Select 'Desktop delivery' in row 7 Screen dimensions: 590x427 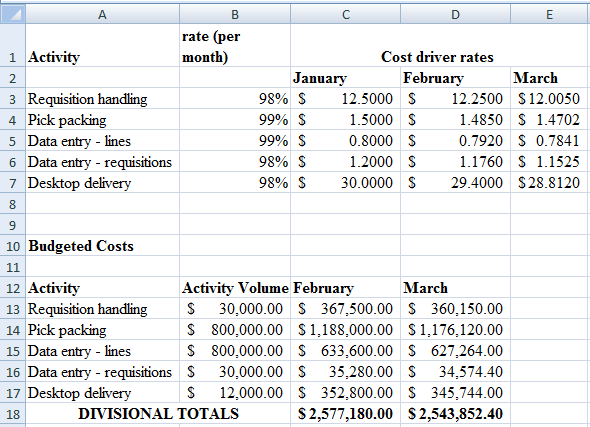(x=102, y=182)
